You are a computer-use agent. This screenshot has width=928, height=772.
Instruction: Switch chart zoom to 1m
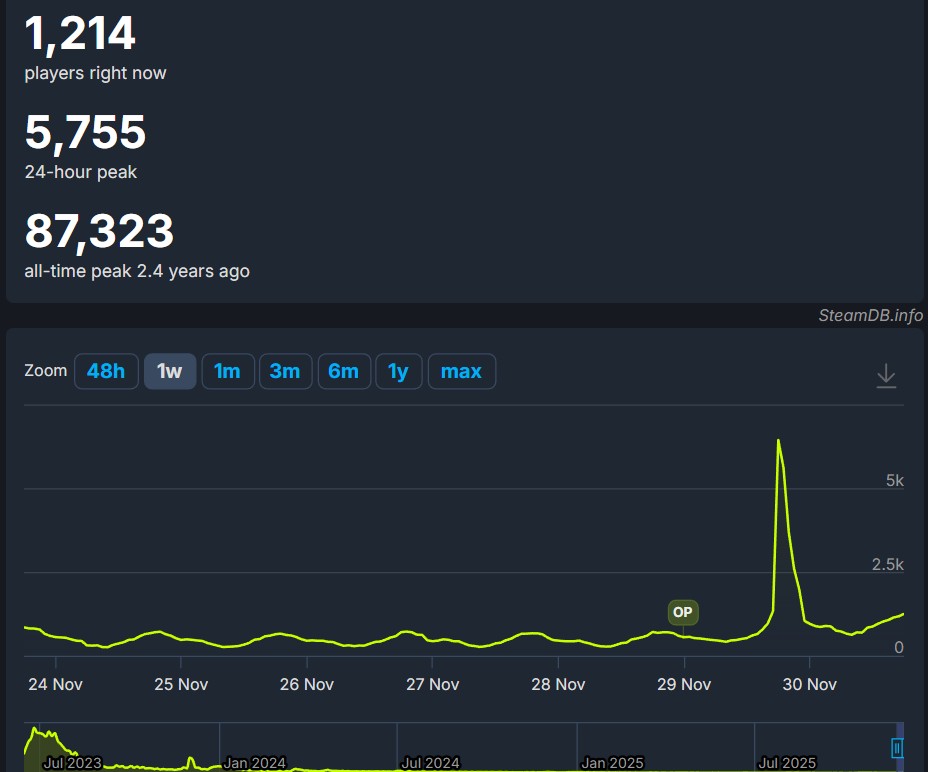[227, 371]
